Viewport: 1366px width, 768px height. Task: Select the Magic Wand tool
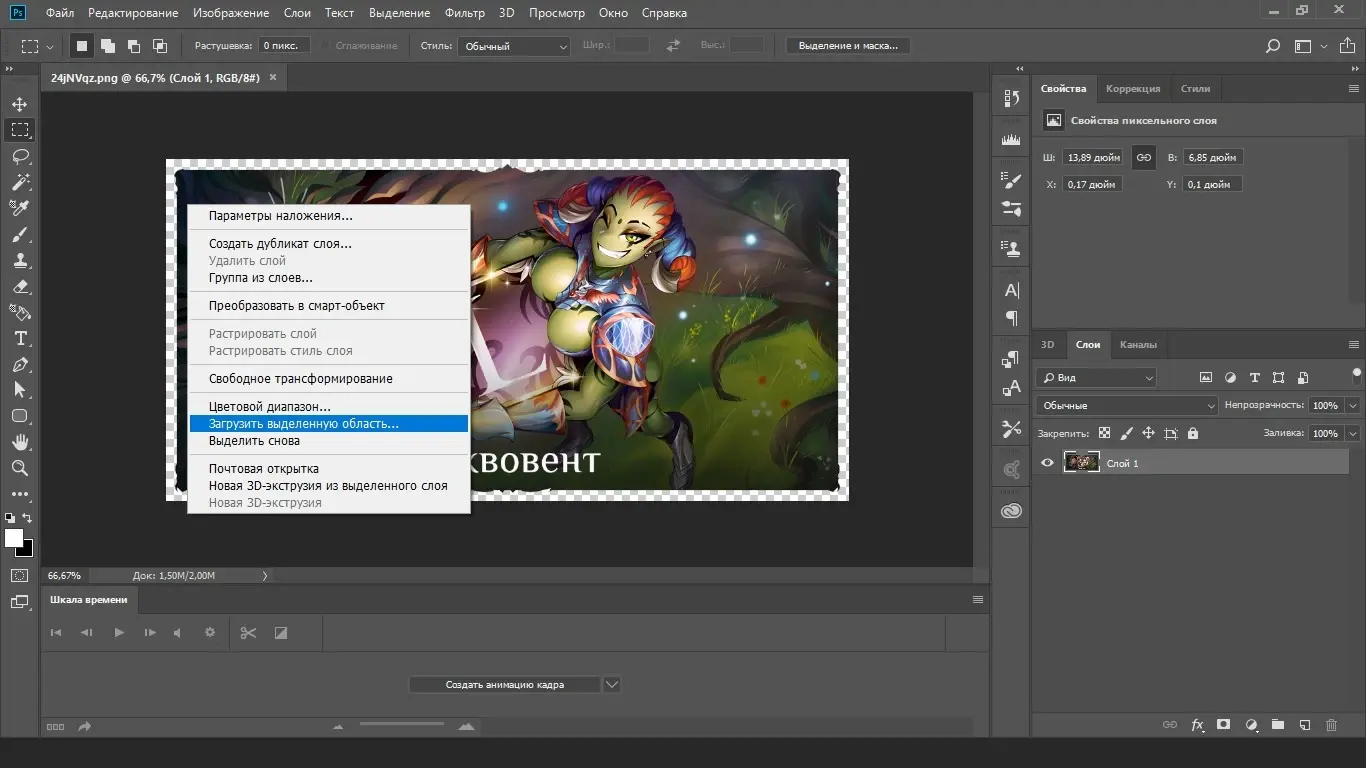click(20, 182)
